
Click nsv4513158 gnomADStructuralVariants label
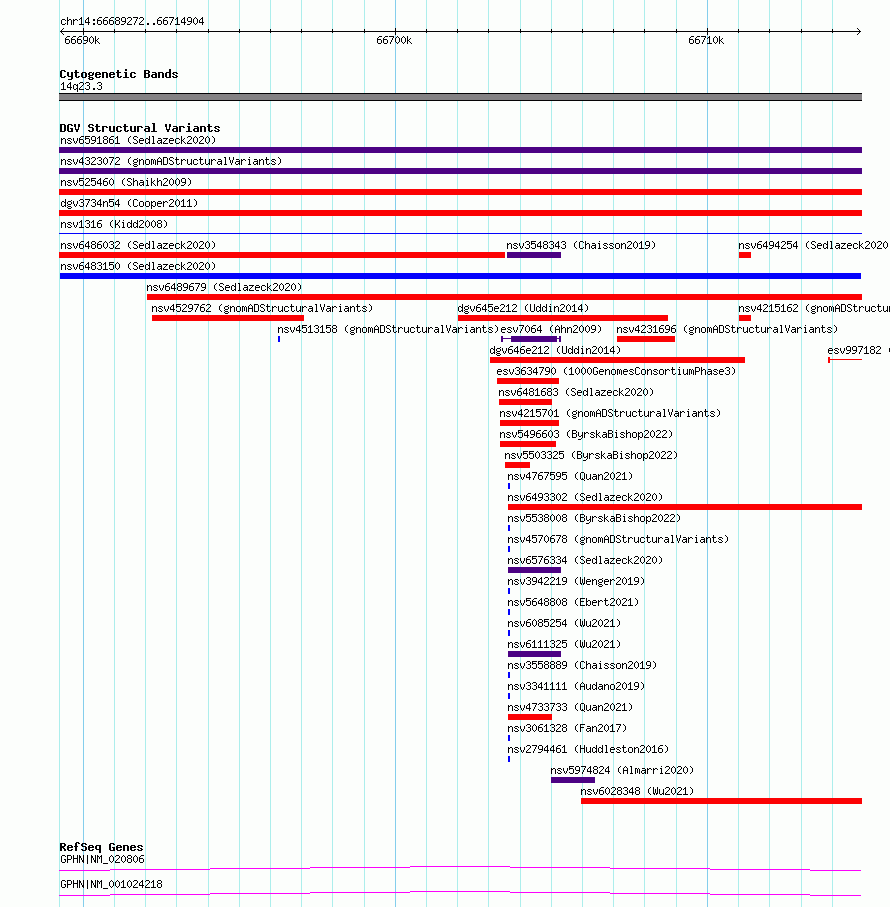[388, 329]
